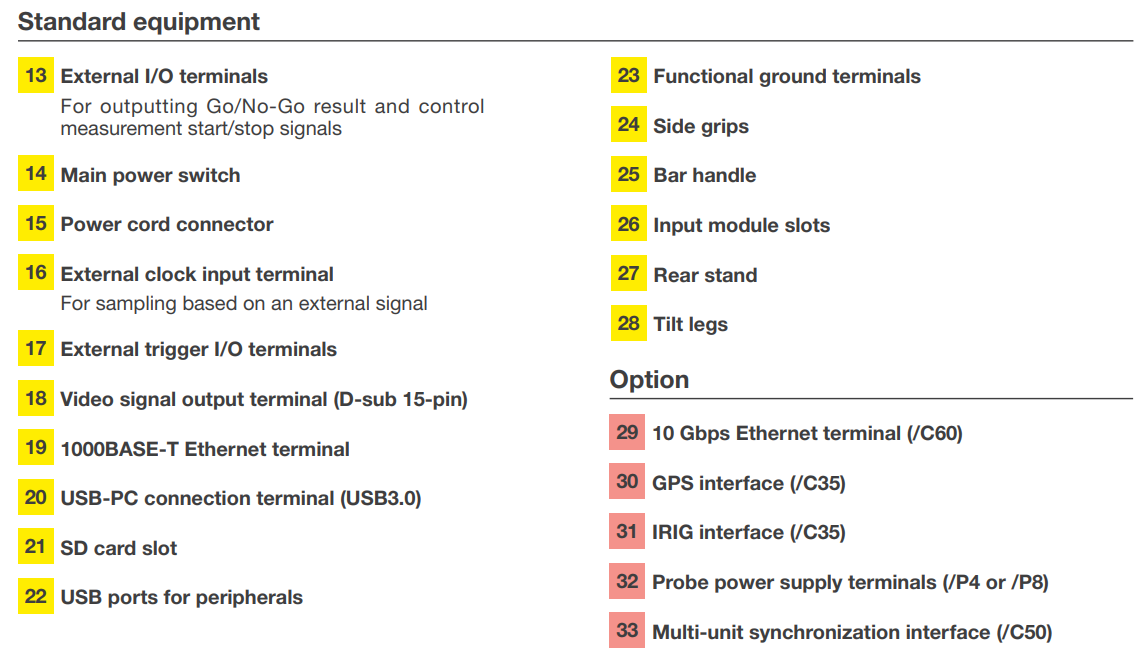Select Input module slots label

pyautogui.click(x=741, y=225)
